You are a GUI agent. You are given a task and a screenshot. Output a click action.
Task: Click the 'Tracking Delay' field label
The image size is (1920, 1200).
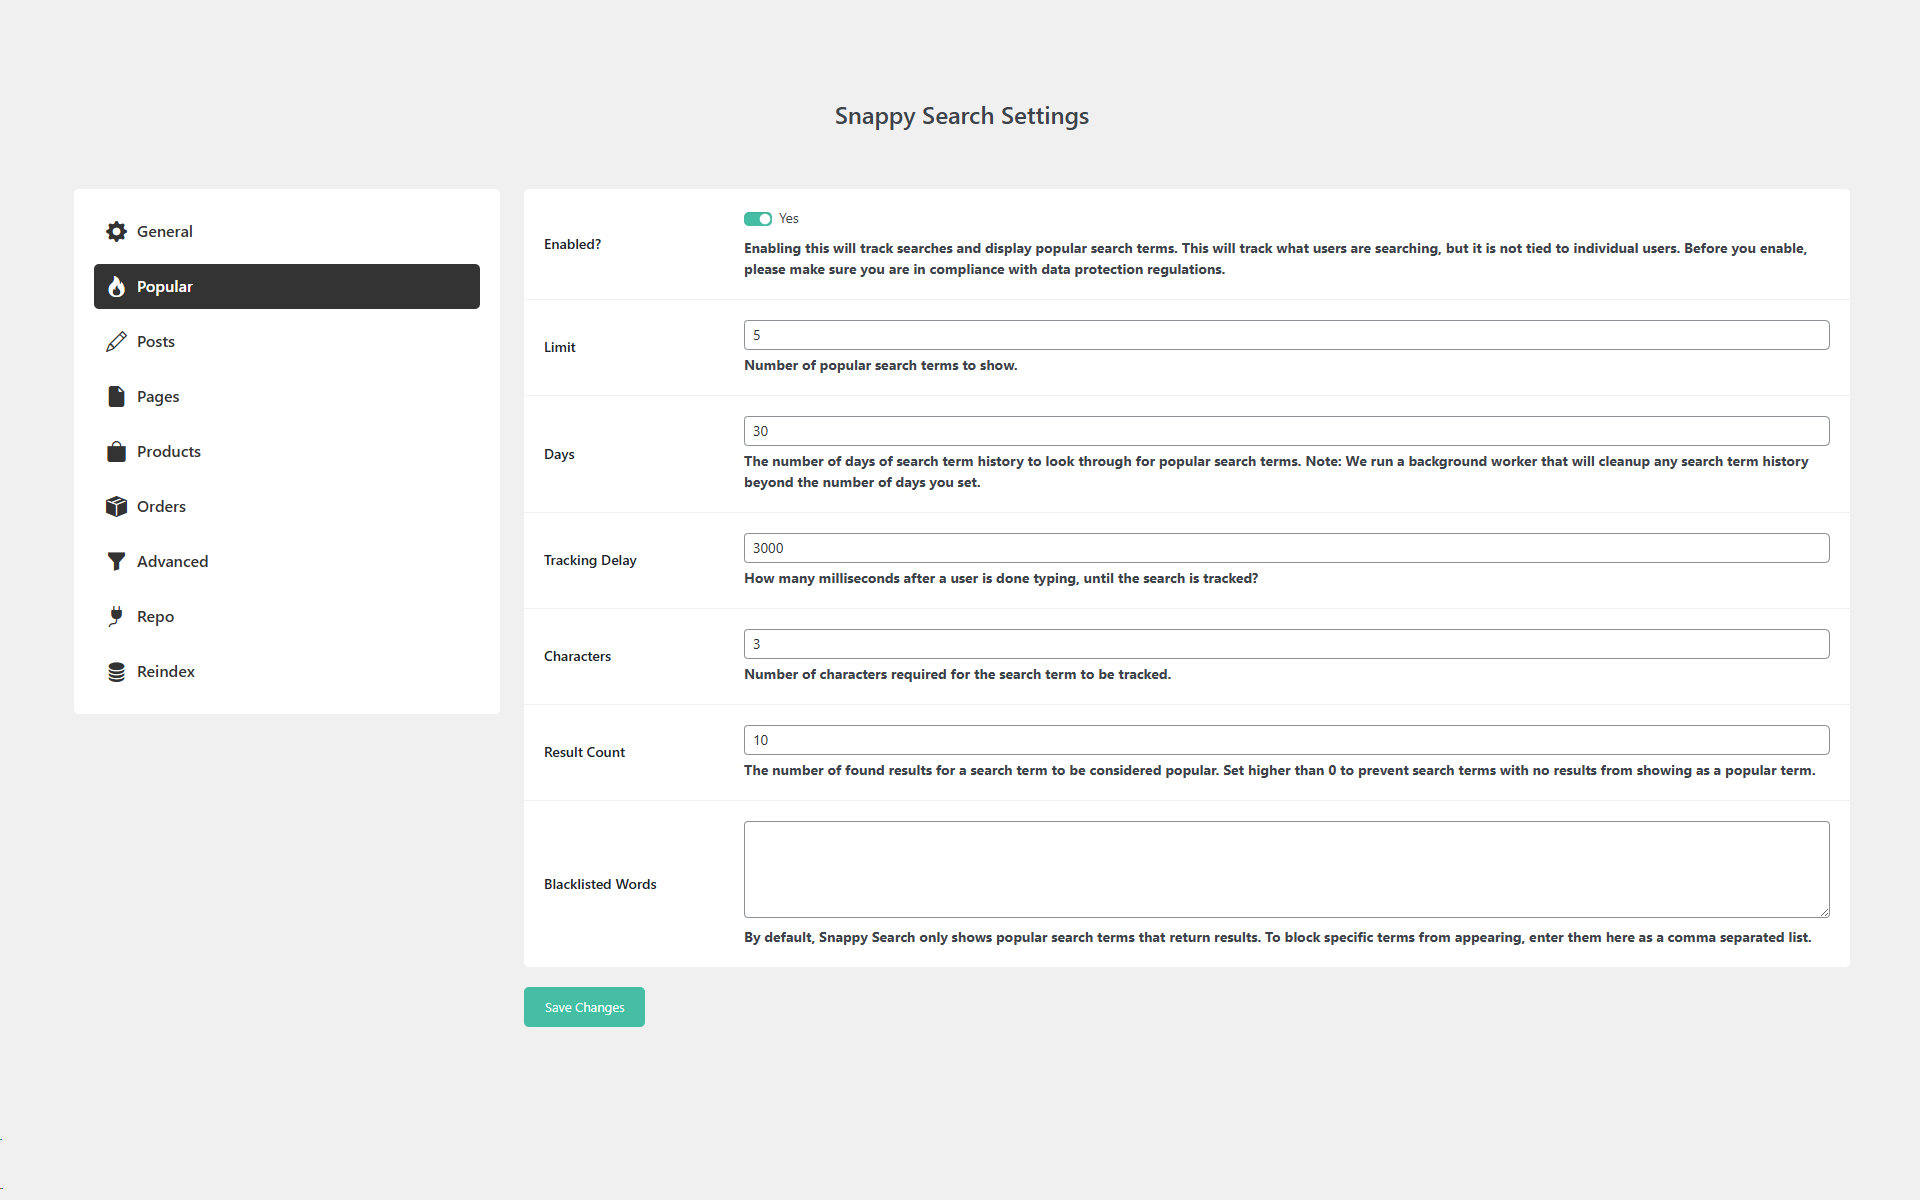point(590,560)
